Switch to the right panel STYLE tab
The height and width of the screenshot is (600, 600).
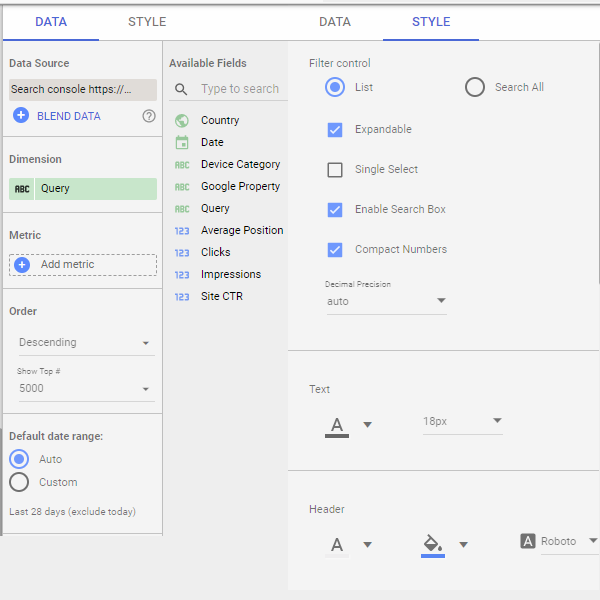431,22
